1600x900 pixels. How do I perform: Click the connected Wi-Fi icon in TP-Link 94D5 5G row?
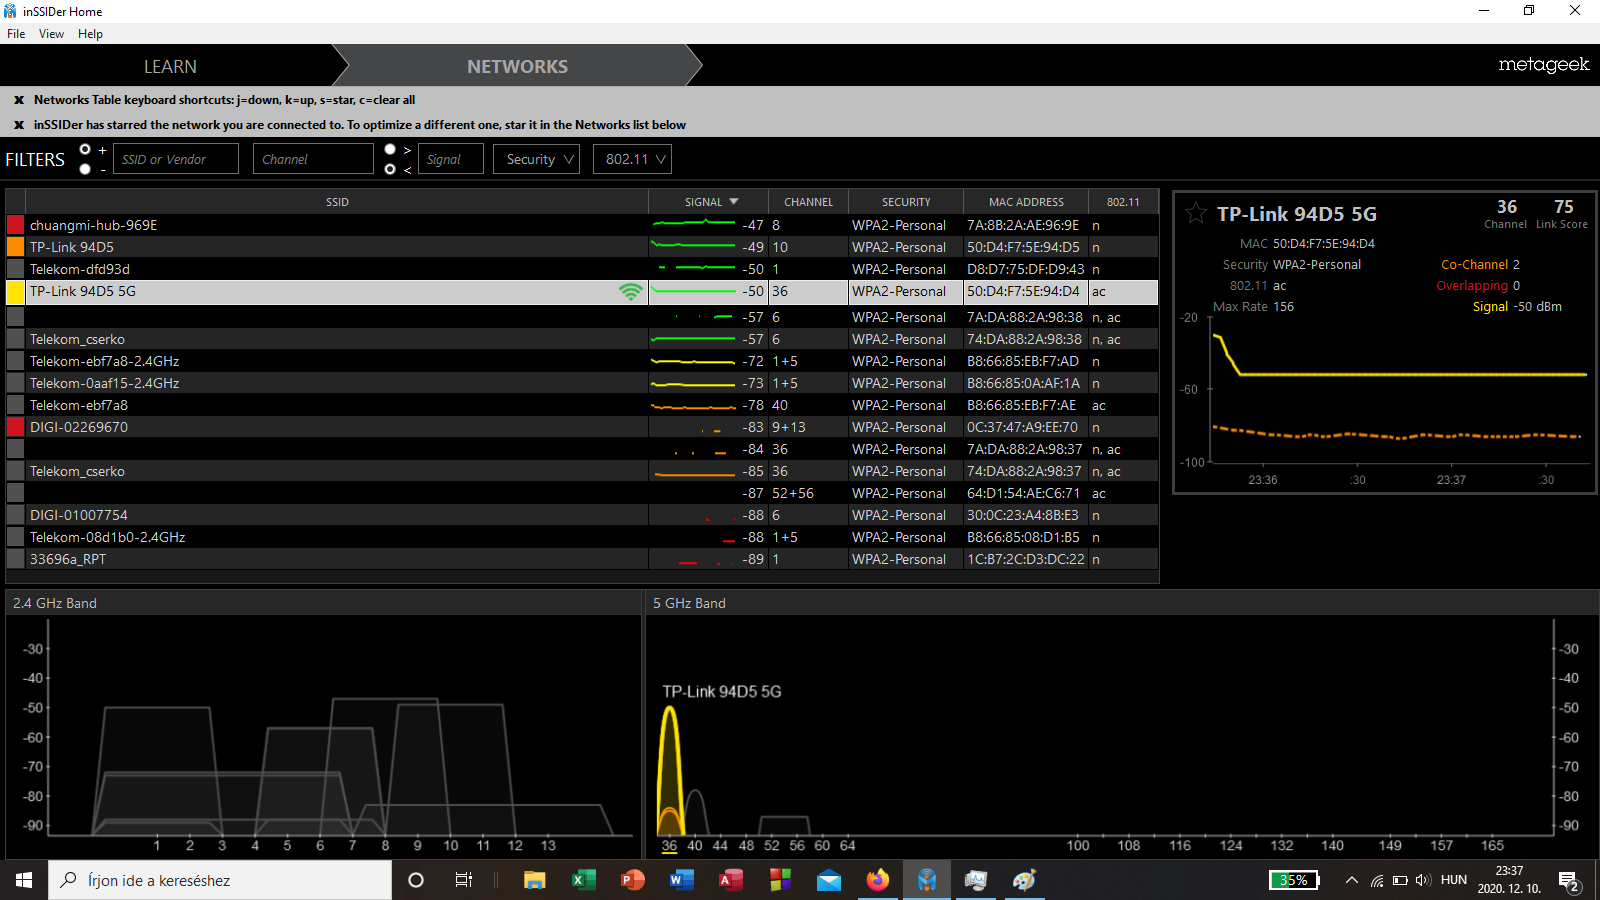[630, 291]
